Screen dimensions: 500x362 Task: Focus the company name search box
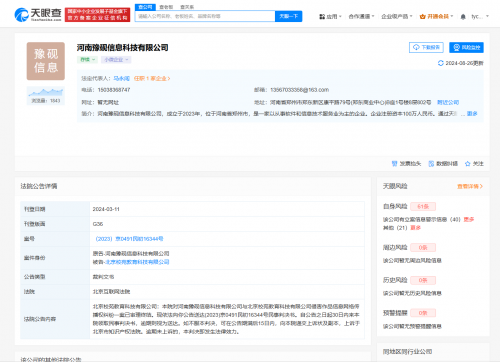click(x=205, y=16)
